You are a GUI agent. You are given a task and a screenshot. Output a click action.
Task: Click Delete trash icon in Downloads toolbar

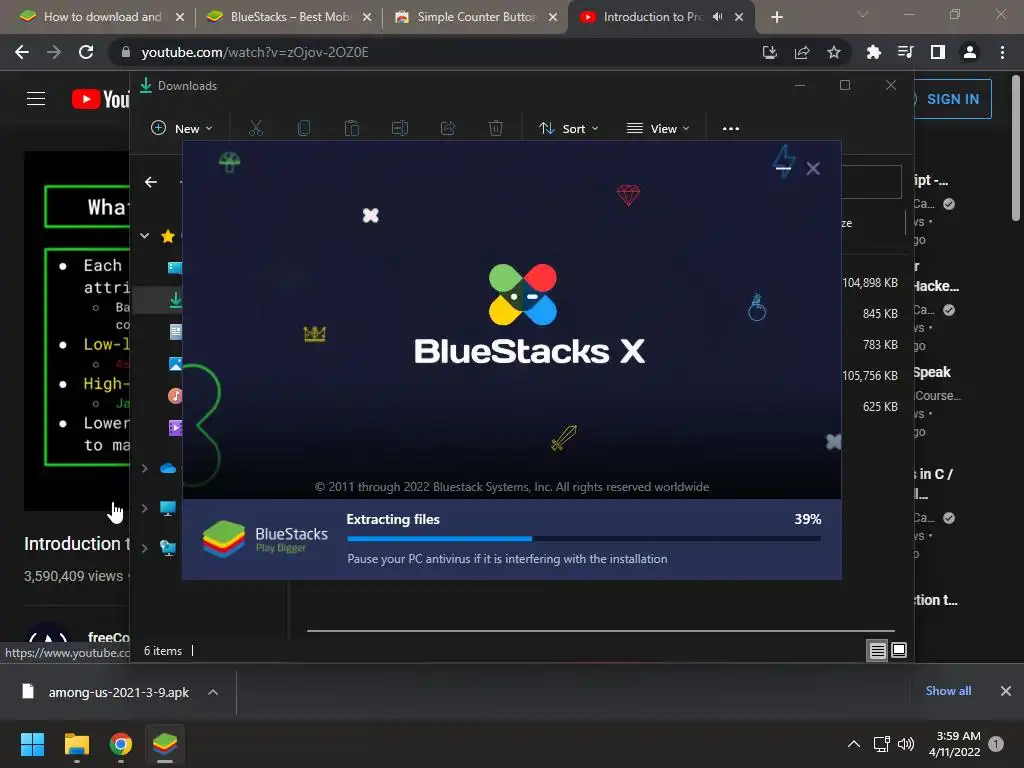click(x=496, y=128)
